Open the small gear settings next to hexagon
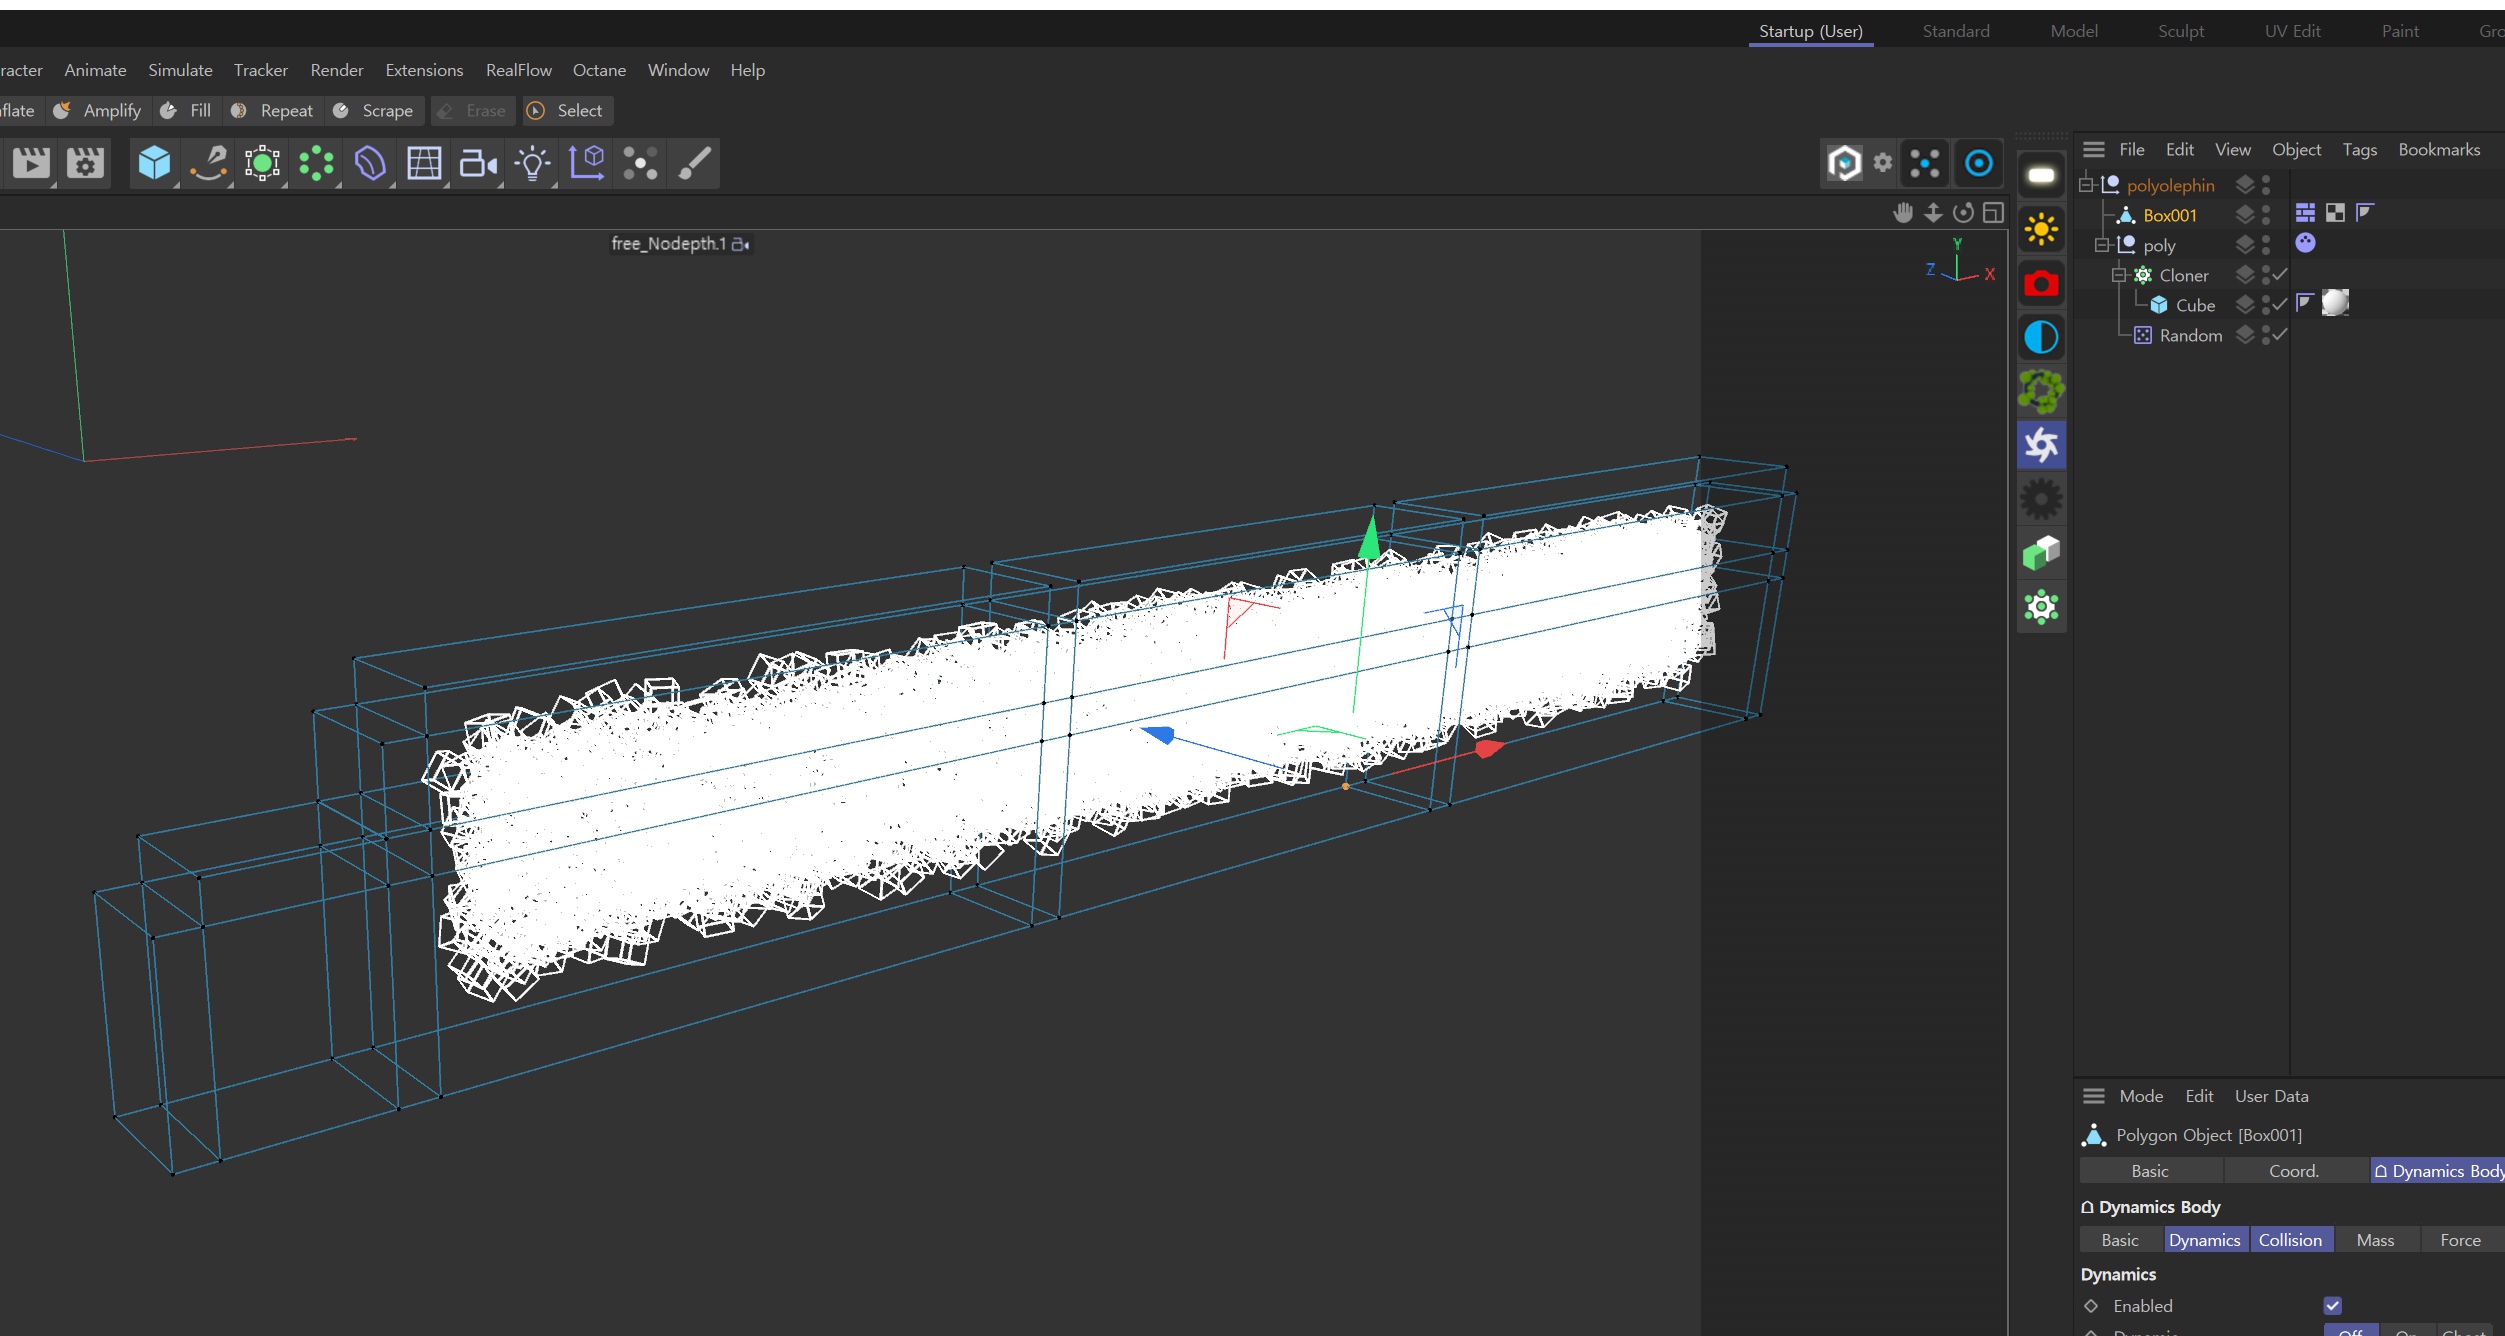The image size is (2505, 1336). click(x=1883, y=162)
